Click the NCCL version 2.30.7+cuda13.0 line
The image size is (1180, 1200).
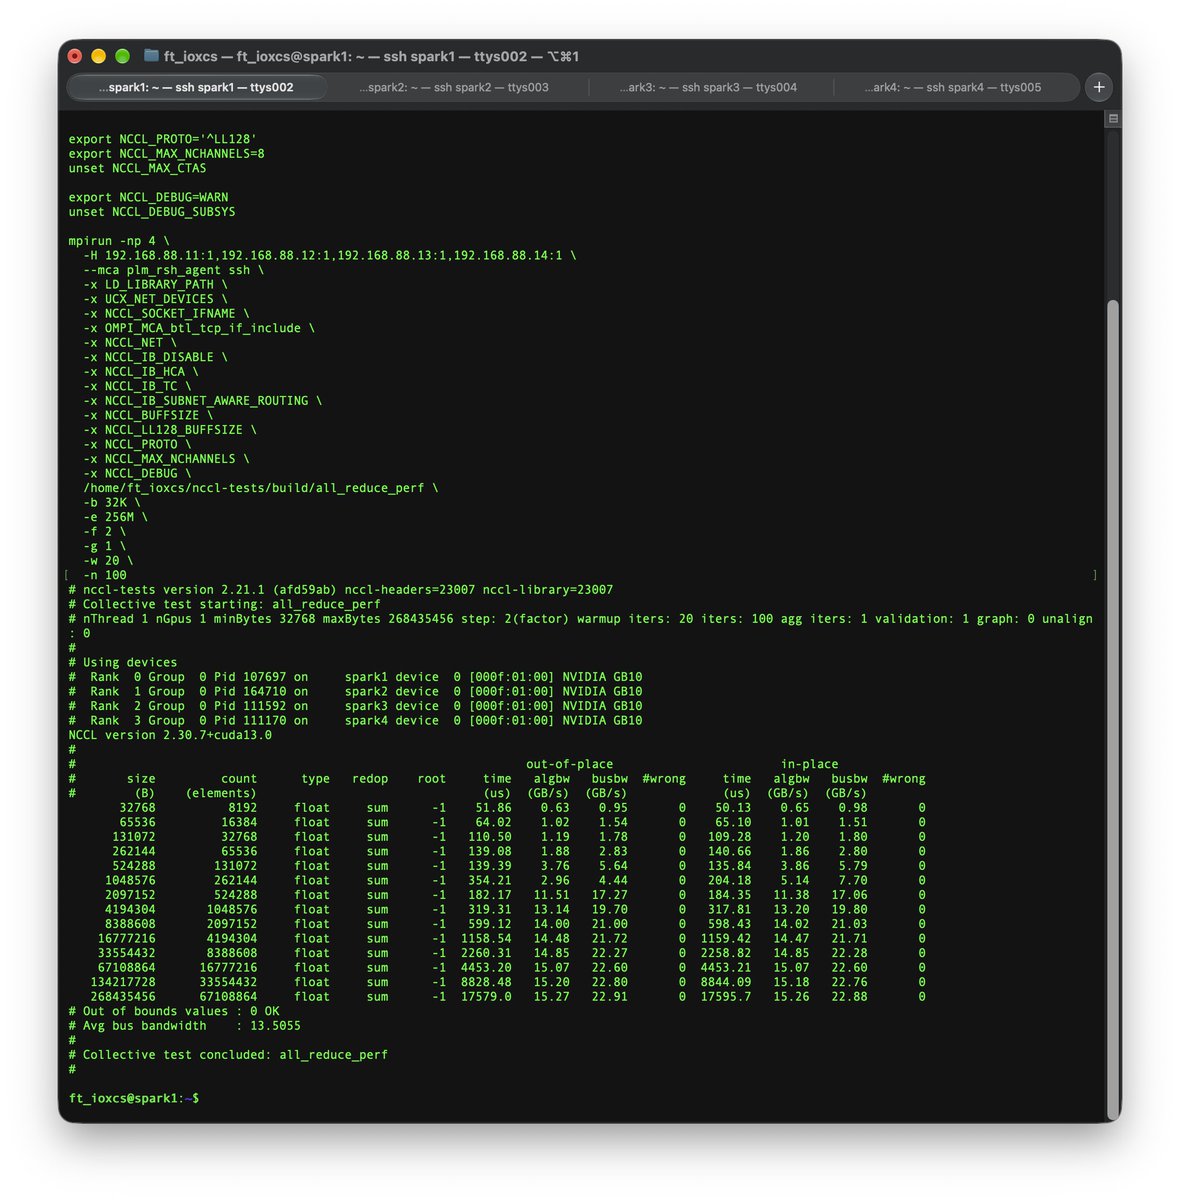point(170,735)
